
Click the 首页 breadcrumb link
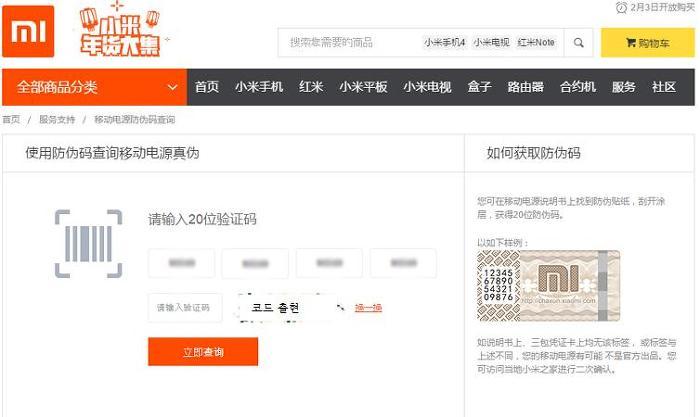pyautogui.click(x=11, y=120)
